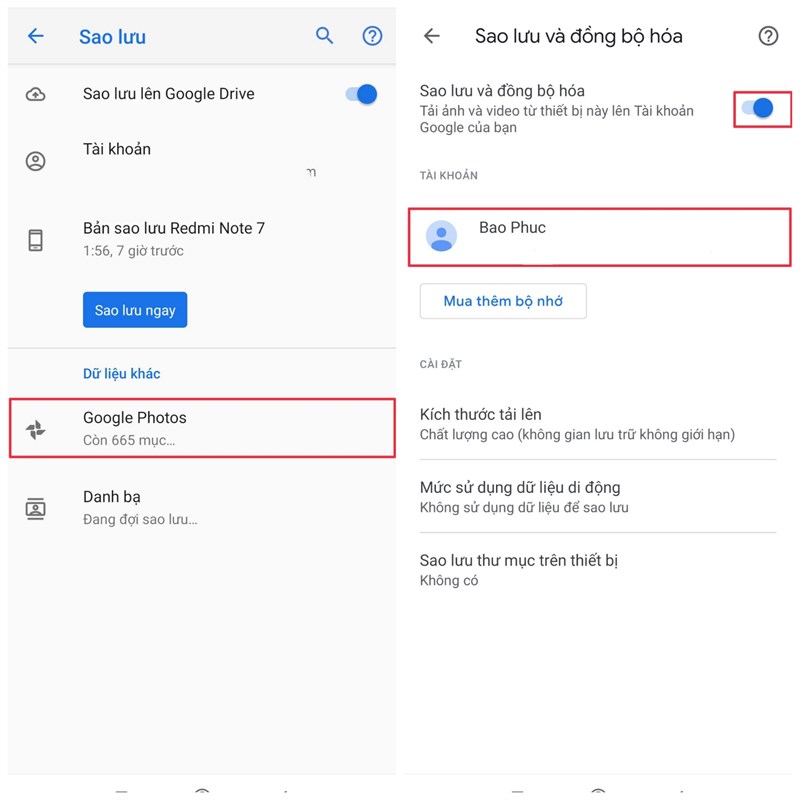Tap Không sử dụng dữ liệu để sao lưu
The image size is (800, 800).
[x=524, y=508]
